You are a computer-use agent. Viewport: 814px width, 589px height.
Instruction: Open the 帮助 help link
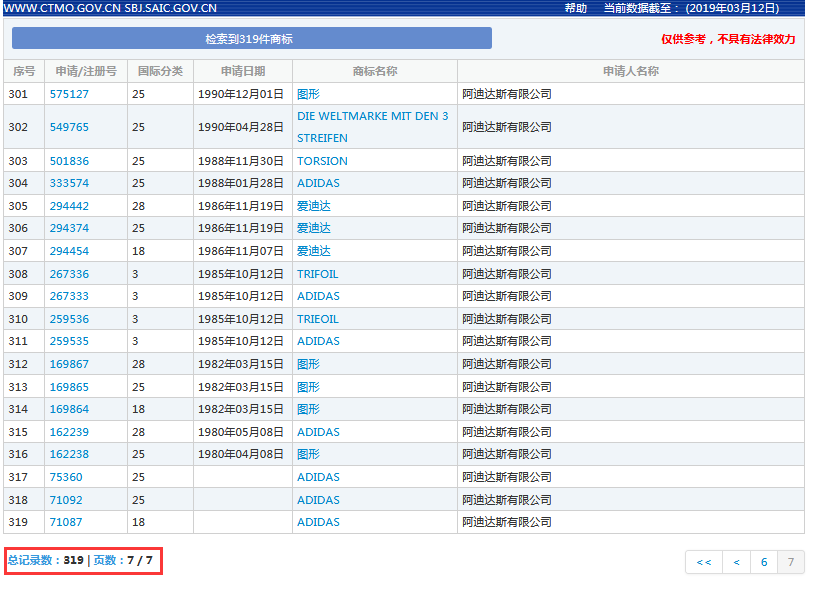click(576, 8)
